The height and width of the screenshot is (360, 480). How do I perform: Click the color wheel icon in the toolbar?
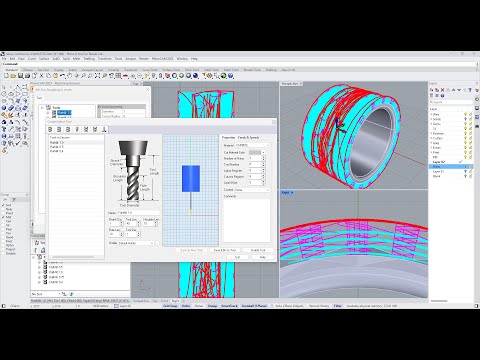(x=175, y=76)
